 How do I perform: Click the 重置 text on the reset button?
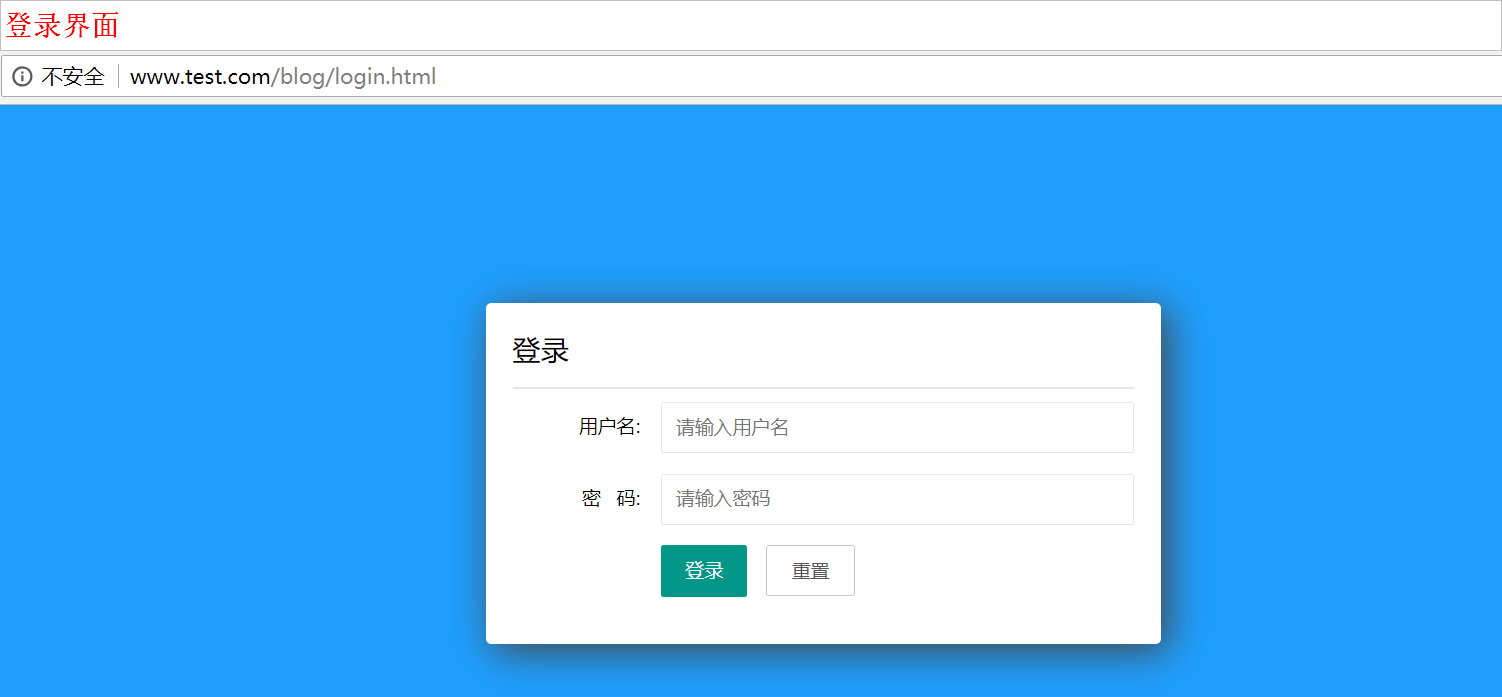(809, 570)
